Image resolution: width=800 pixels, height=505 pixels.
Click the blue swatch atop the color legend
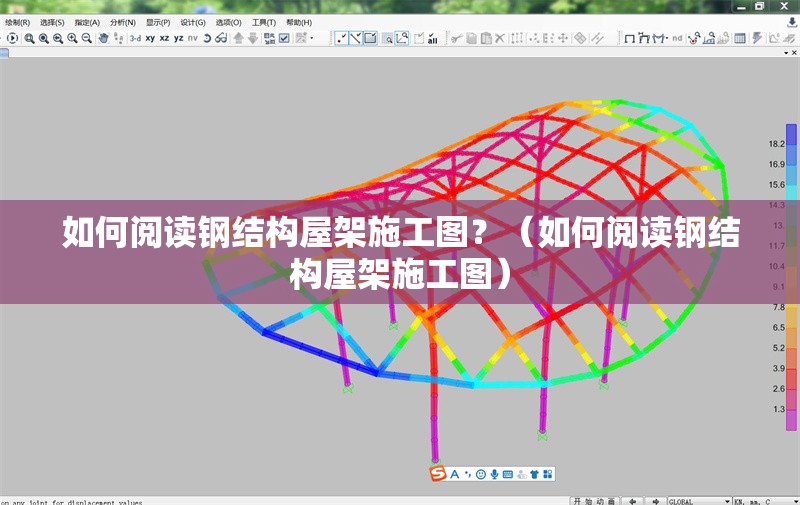(791, 134)
